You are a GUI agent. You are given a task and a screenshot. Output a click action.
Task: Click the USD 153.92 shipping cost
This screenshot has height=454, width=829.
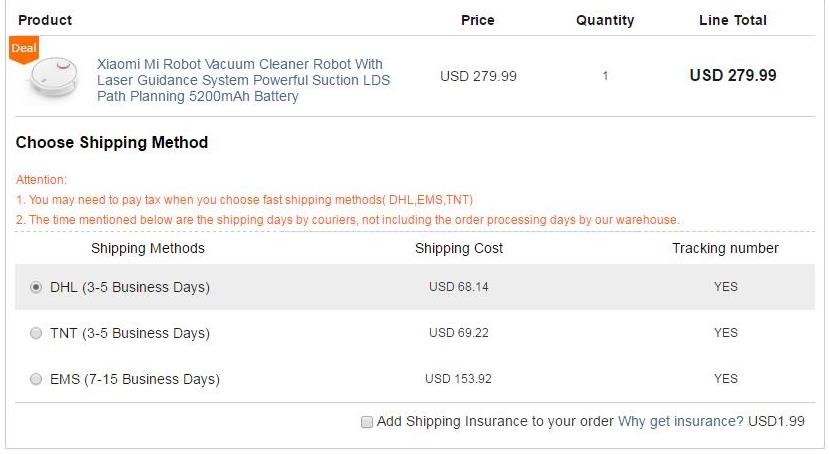tap(458, 379)
